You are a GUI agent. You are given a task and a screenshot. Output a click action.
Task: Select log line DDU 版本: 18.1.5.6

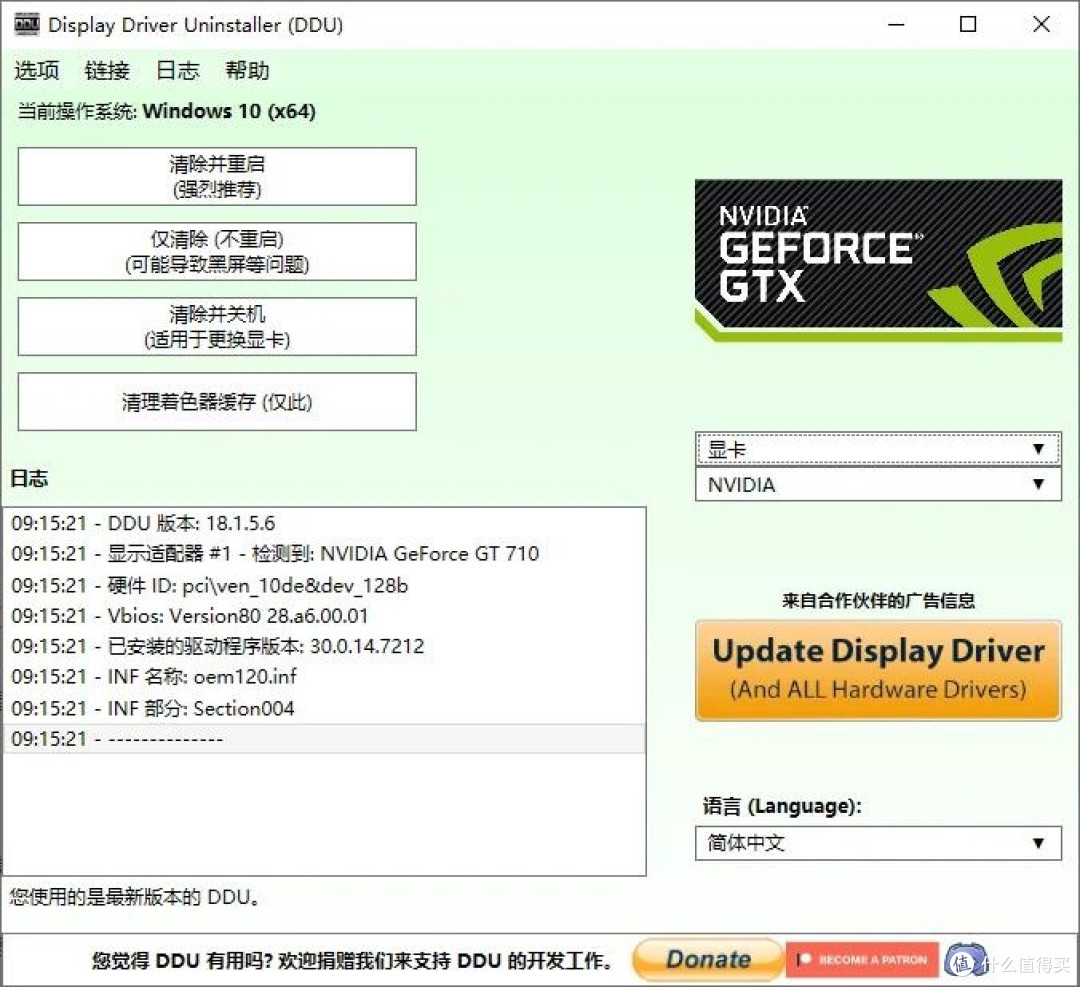tap(324, 523)
